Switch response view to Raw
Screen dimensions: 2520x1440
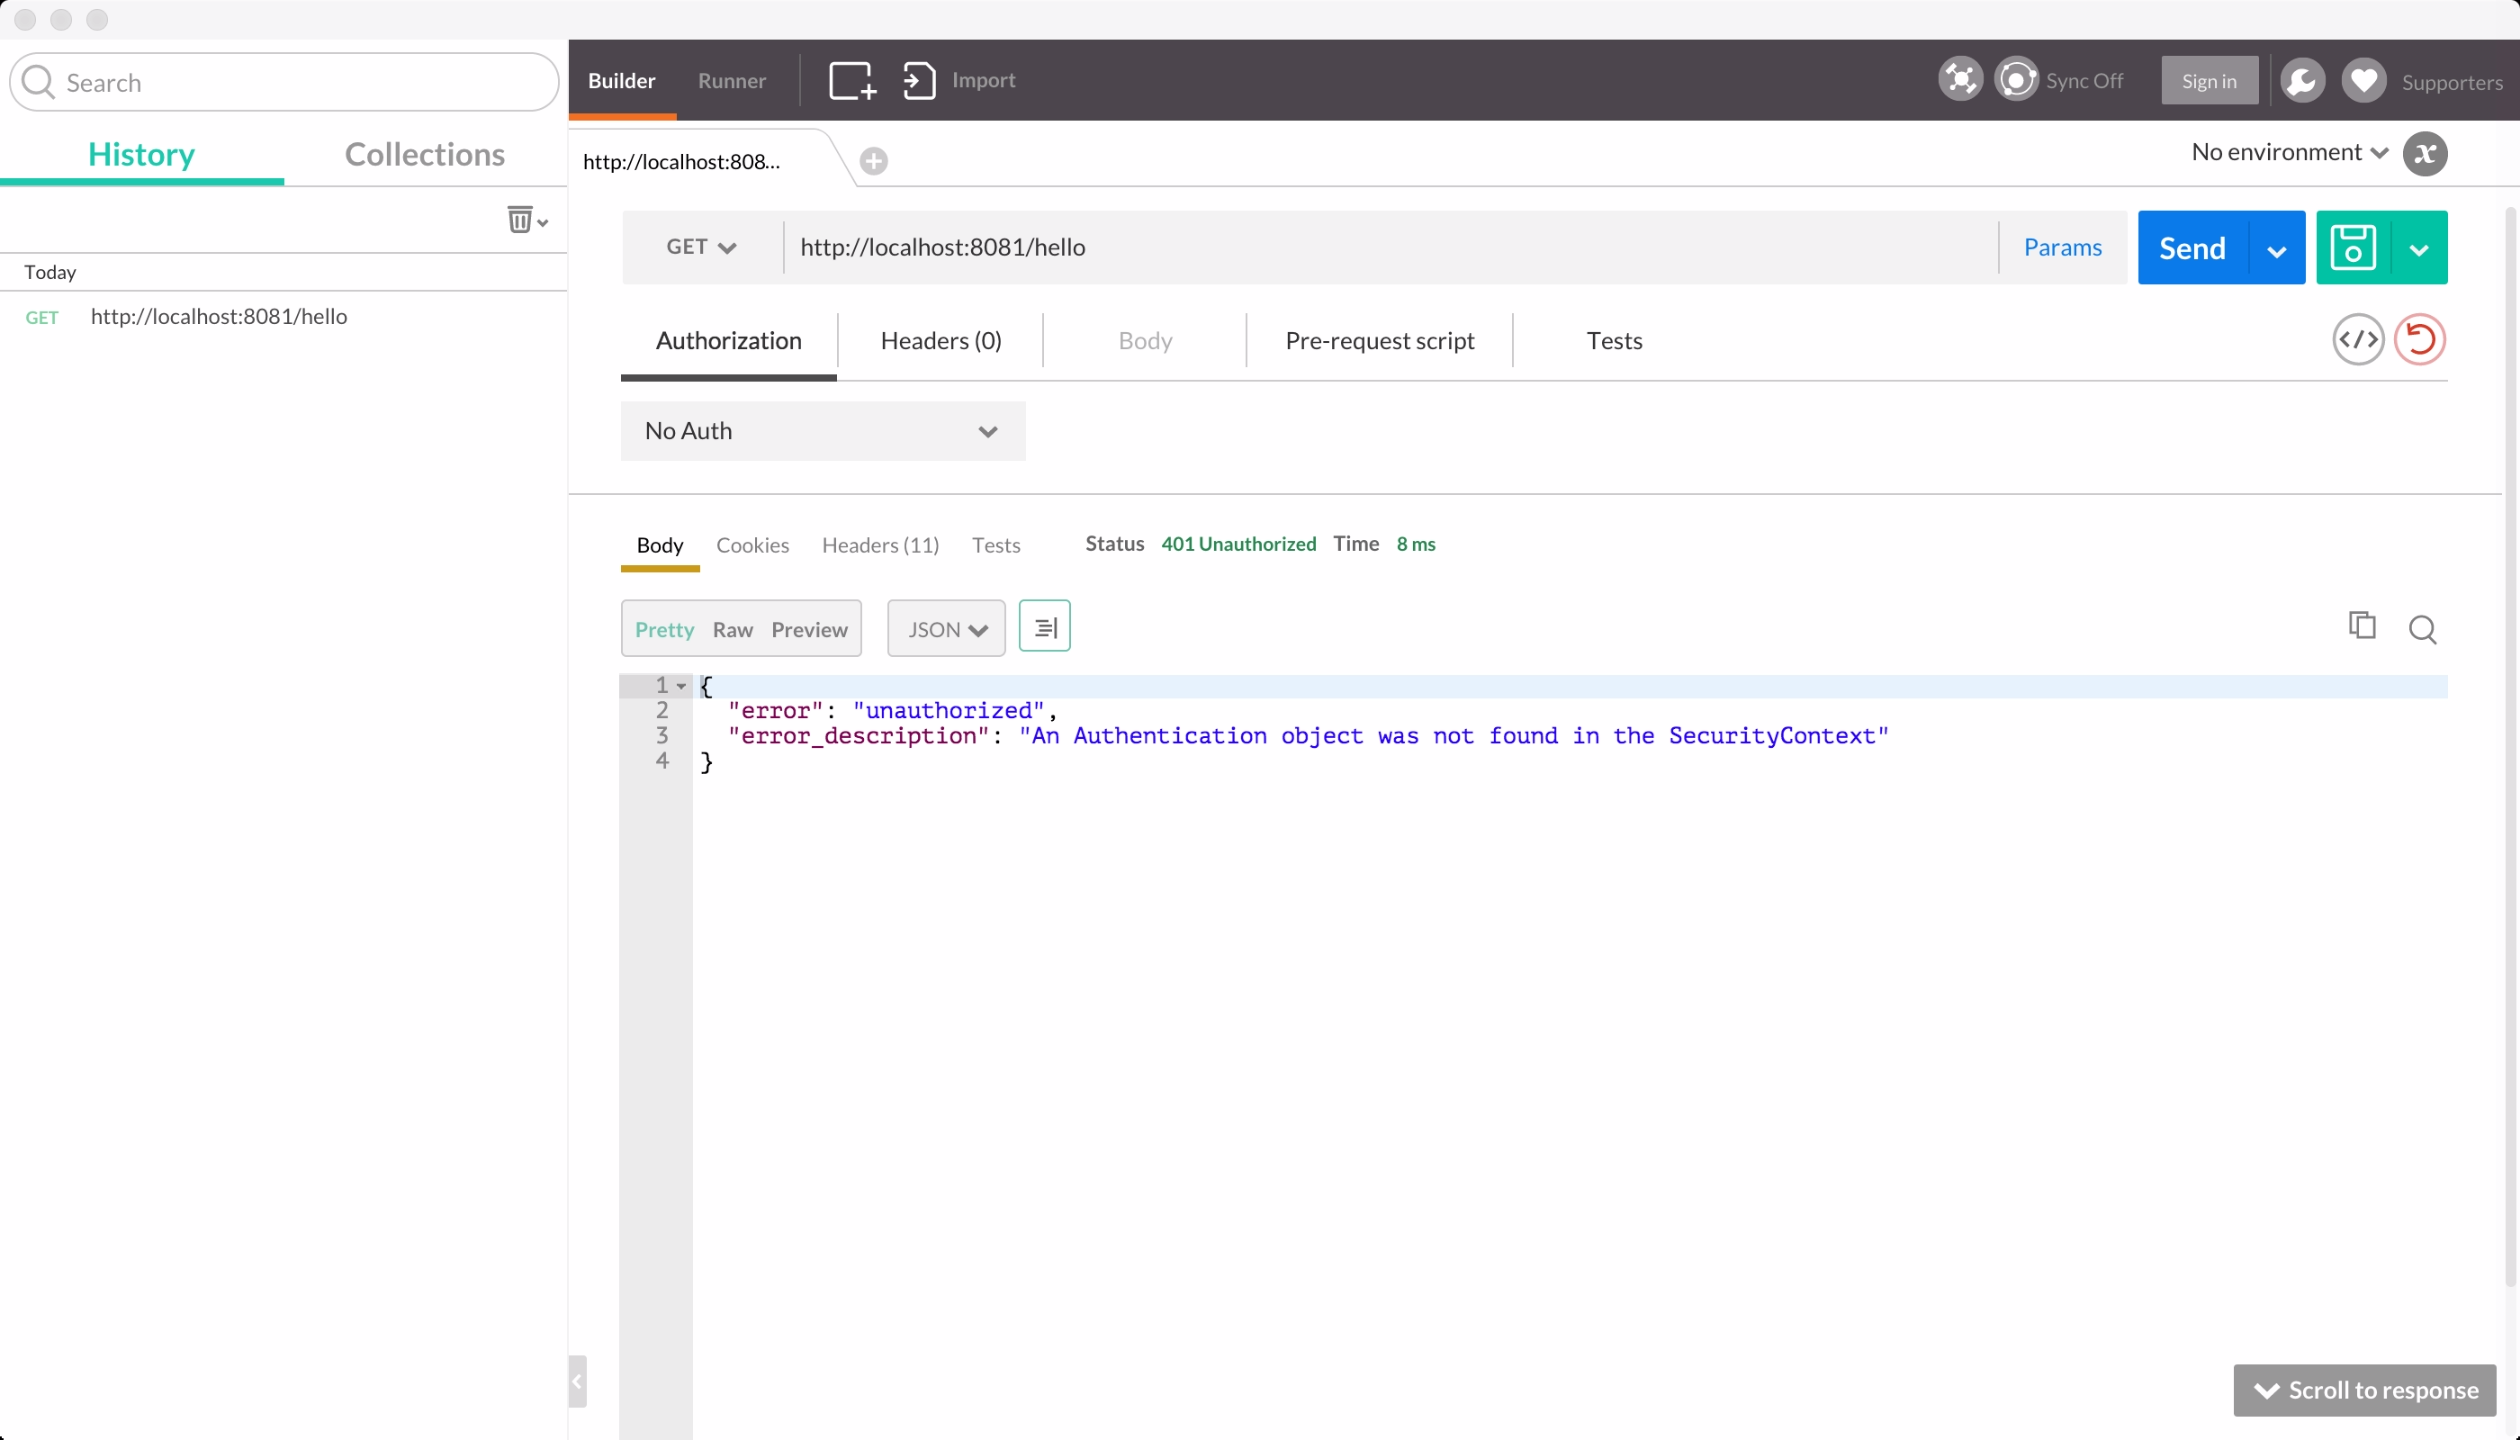[732, 629]
